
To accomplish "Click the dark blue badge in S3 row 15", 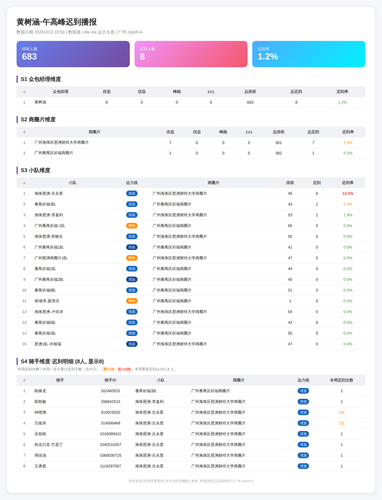I will 132,344.
